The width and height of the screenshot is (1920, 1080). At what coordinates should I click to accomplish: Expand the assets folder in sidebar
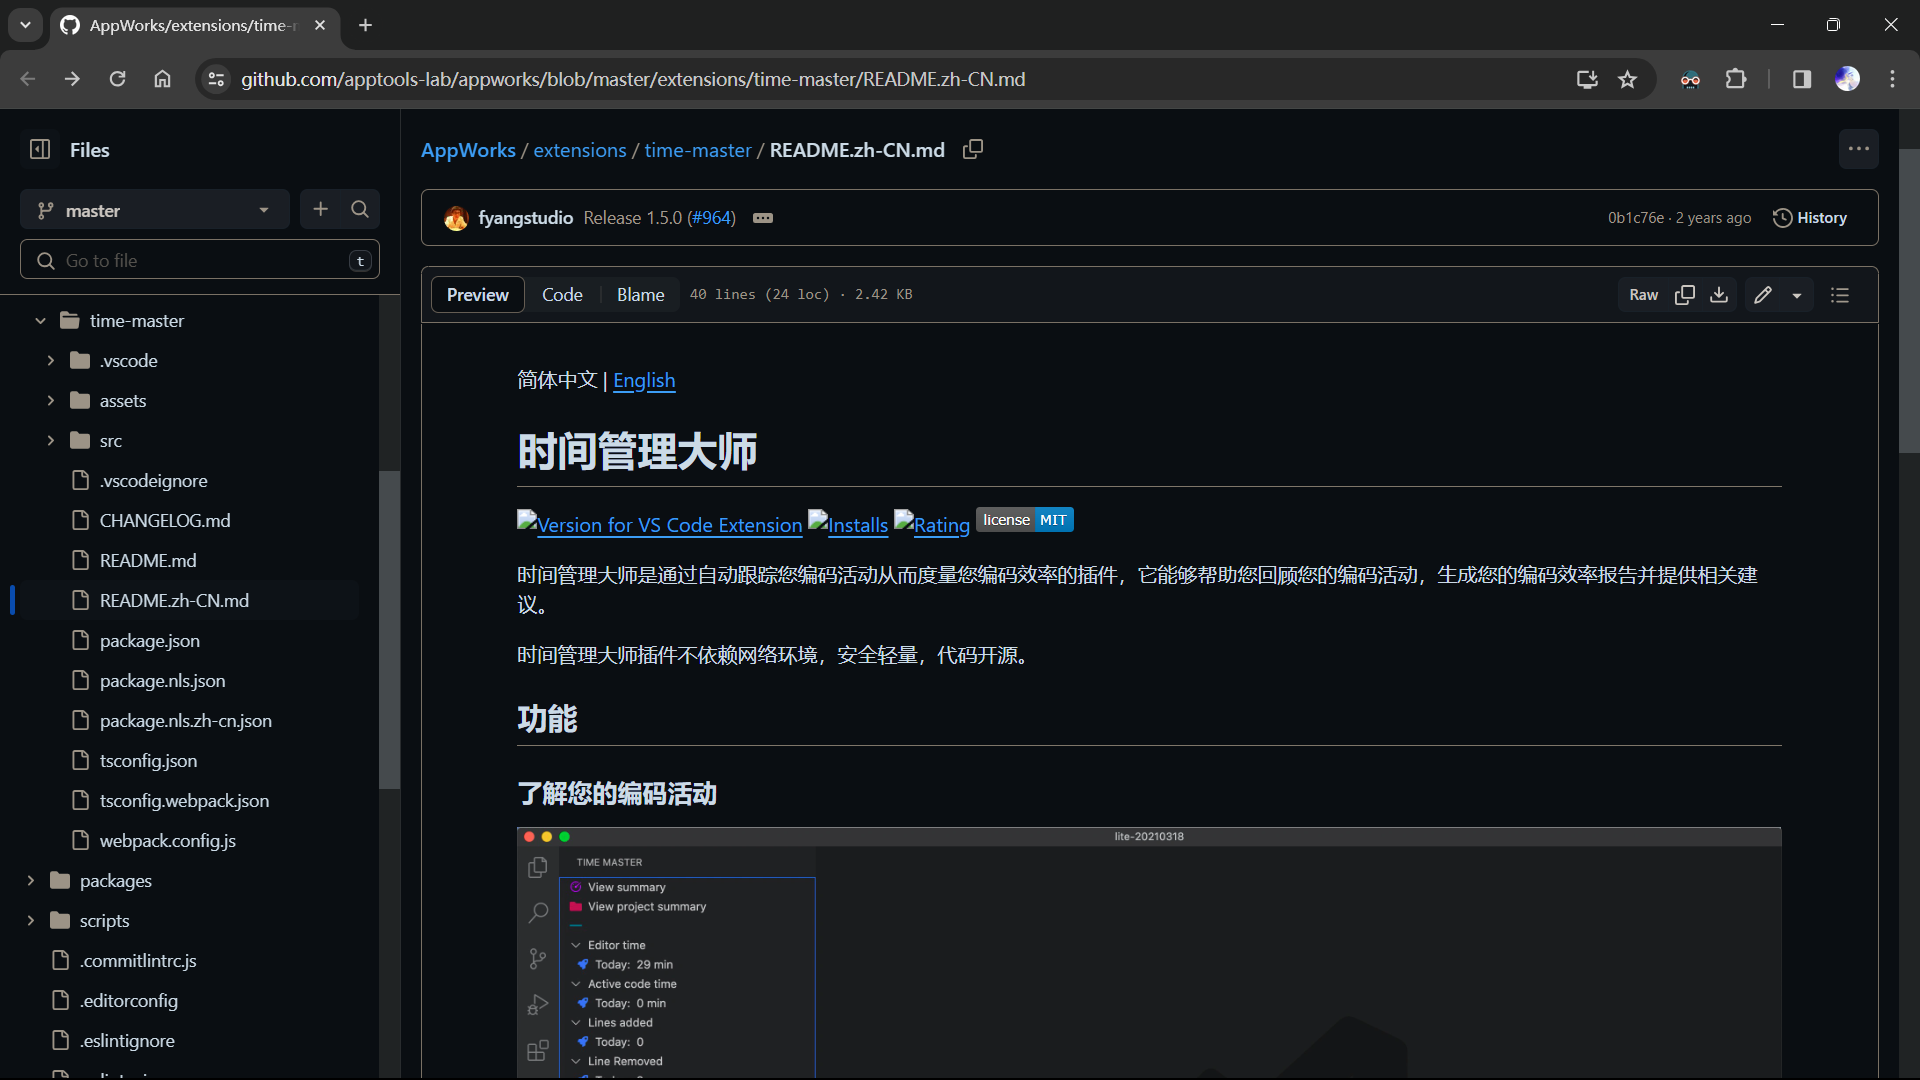click(x=49, y=400)
